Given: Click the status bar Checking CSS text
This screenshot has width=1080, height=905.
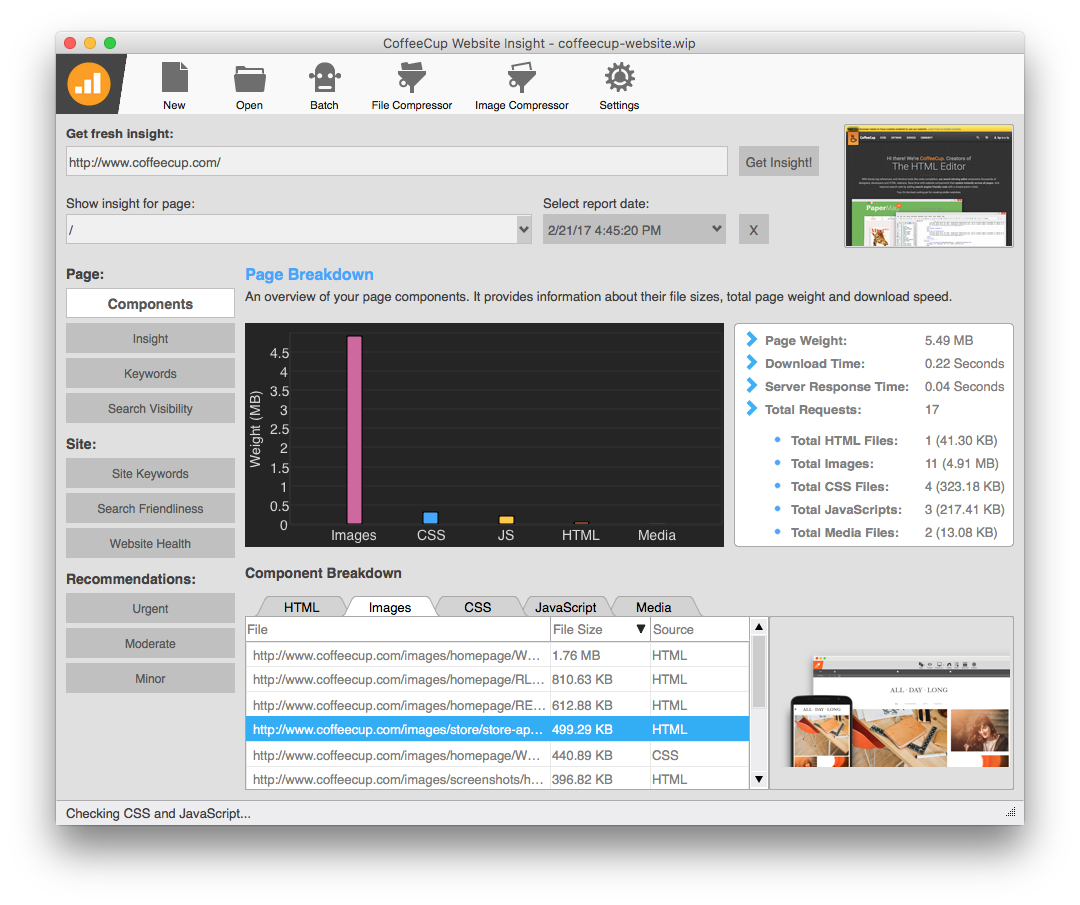Looking at the screenshot, I should [x=158, y=813].
